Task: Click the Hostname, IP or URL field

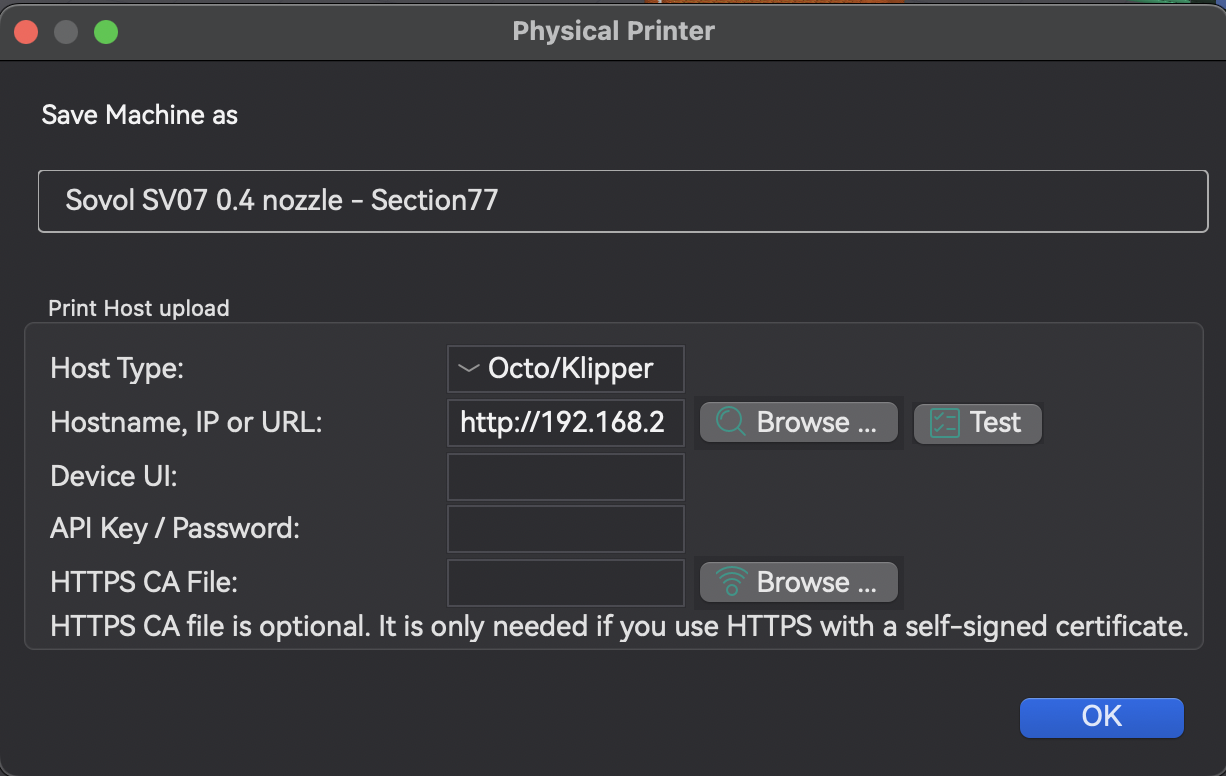Action: coord(565,422)
